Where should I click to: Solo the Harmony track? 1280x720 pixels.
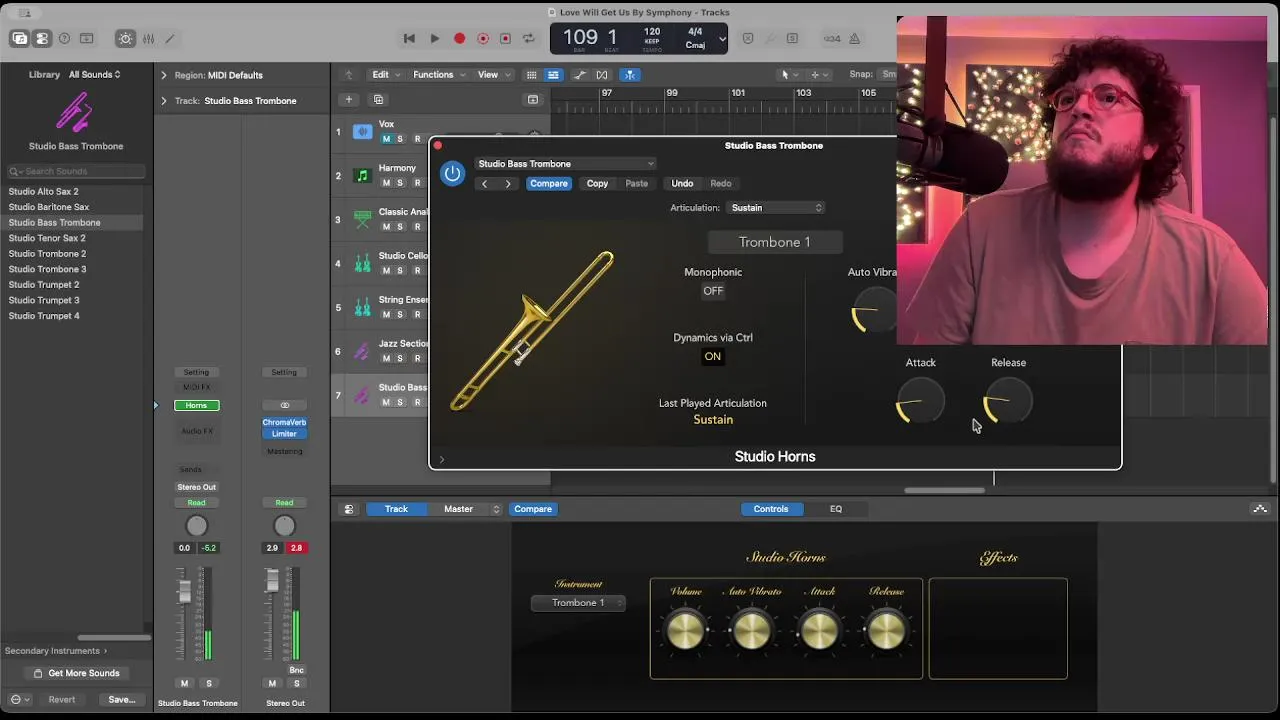(x=400, y=183)
